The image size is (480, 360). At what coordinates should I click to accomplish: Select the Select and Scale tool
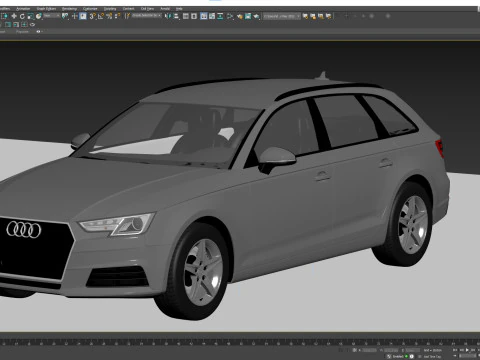pos(30,16)
